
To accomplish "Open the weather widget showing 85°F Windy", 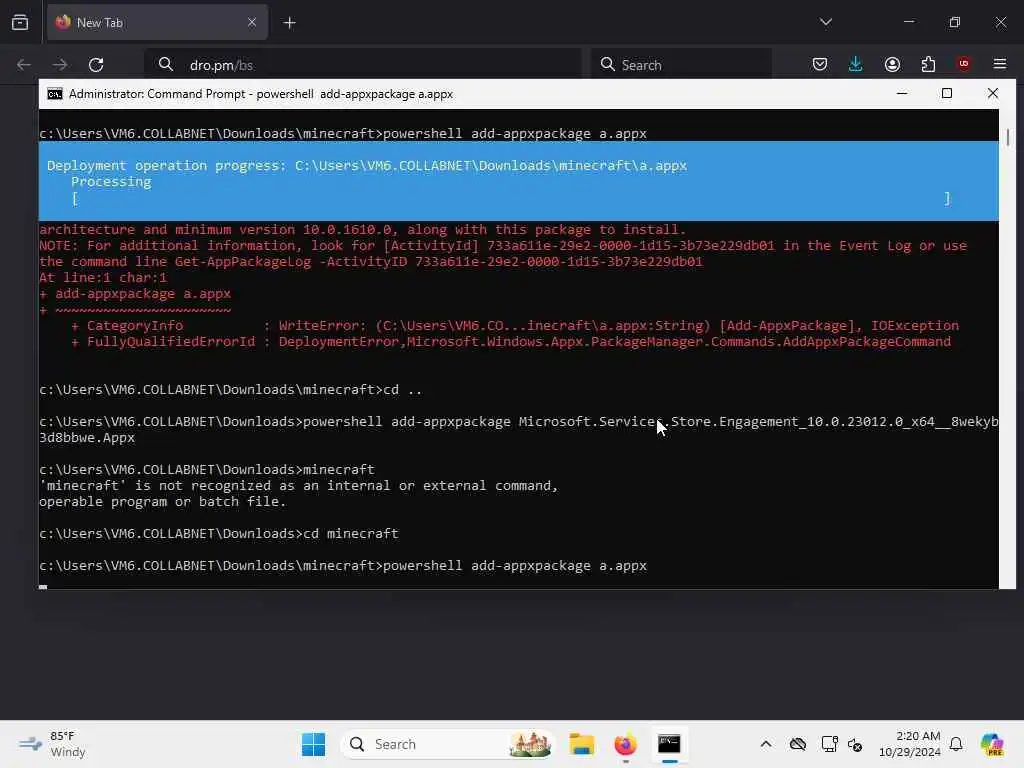I will pyautogui.click(x=53, y=744).
